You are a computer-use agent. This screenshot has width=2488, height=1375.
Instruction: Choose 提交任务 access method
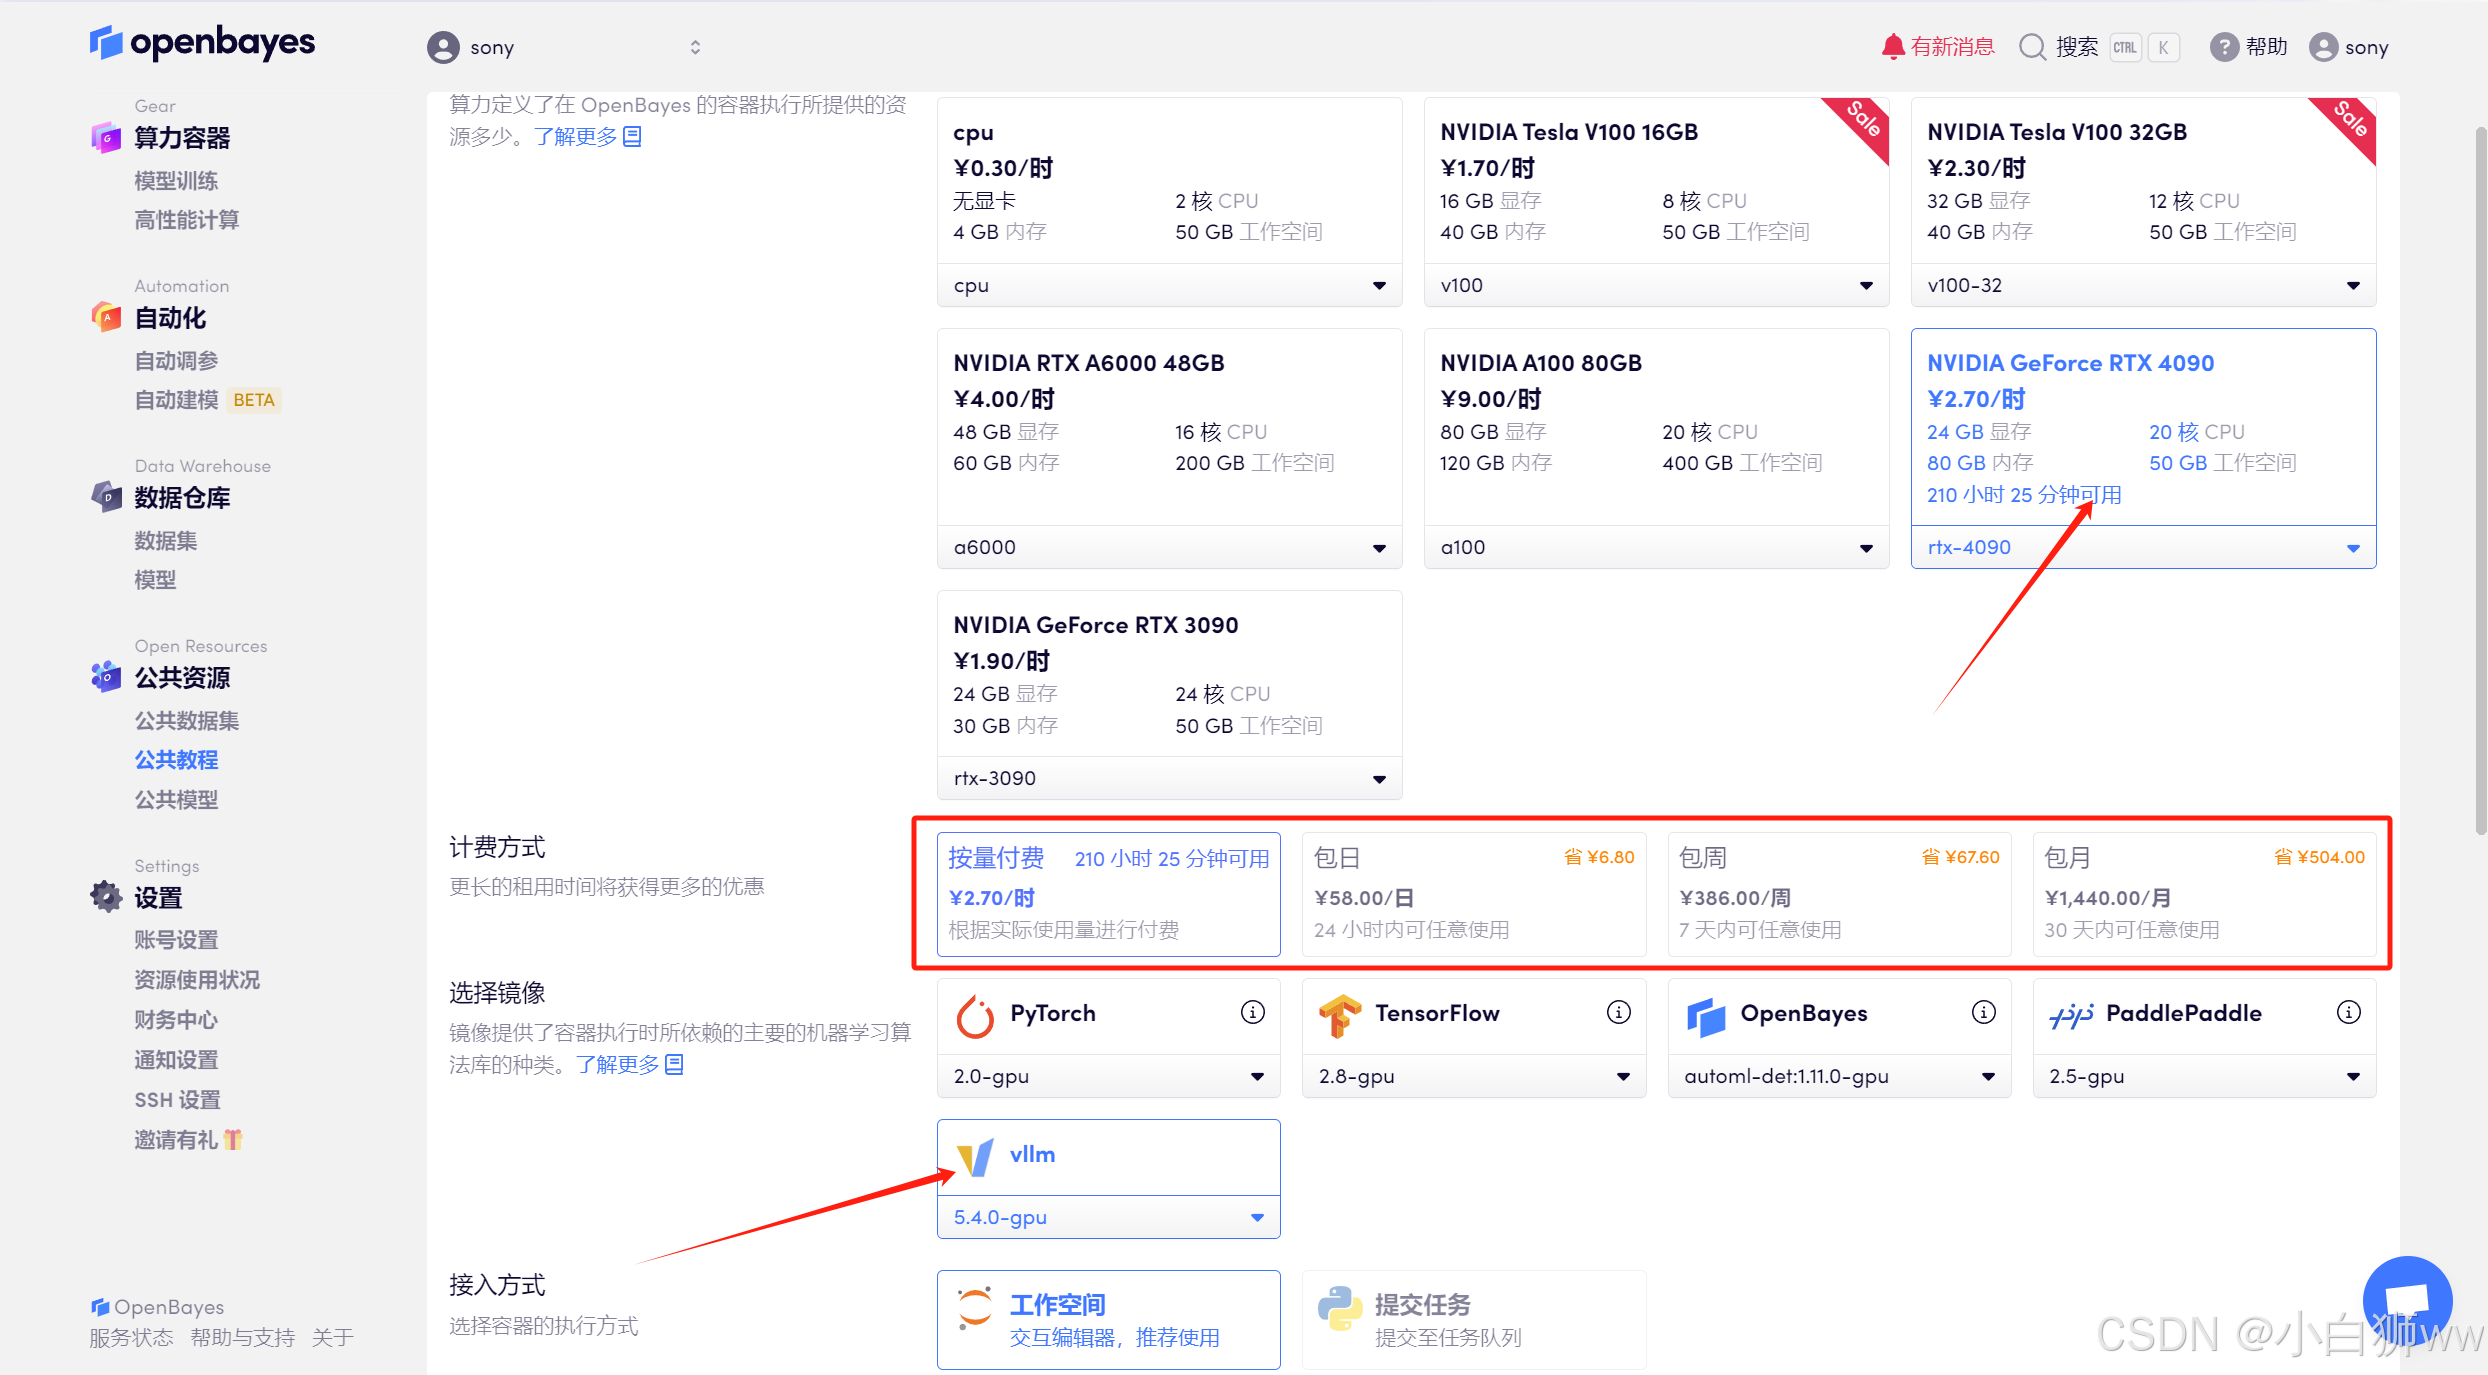[x=1473, y=1319]
